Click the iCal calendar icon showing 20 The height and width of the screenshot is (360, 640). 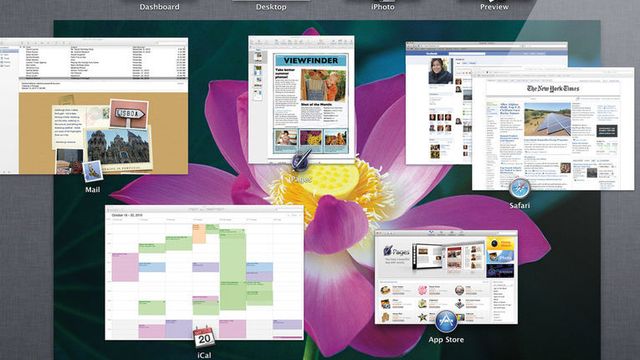[204, 338]
